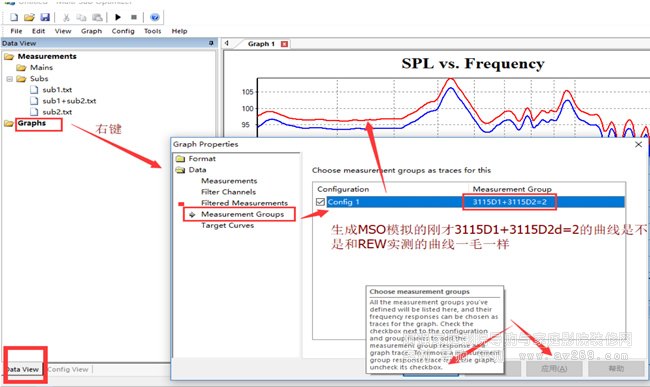Open the Tools menu
Viewport: 650px width, 387px height.
153,31
